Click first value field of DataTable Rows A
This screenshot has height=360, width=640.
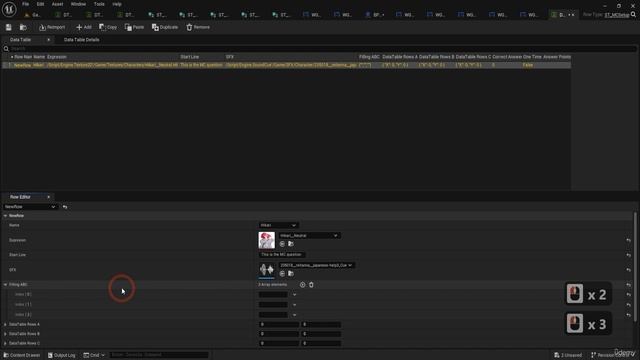point(279,324)
